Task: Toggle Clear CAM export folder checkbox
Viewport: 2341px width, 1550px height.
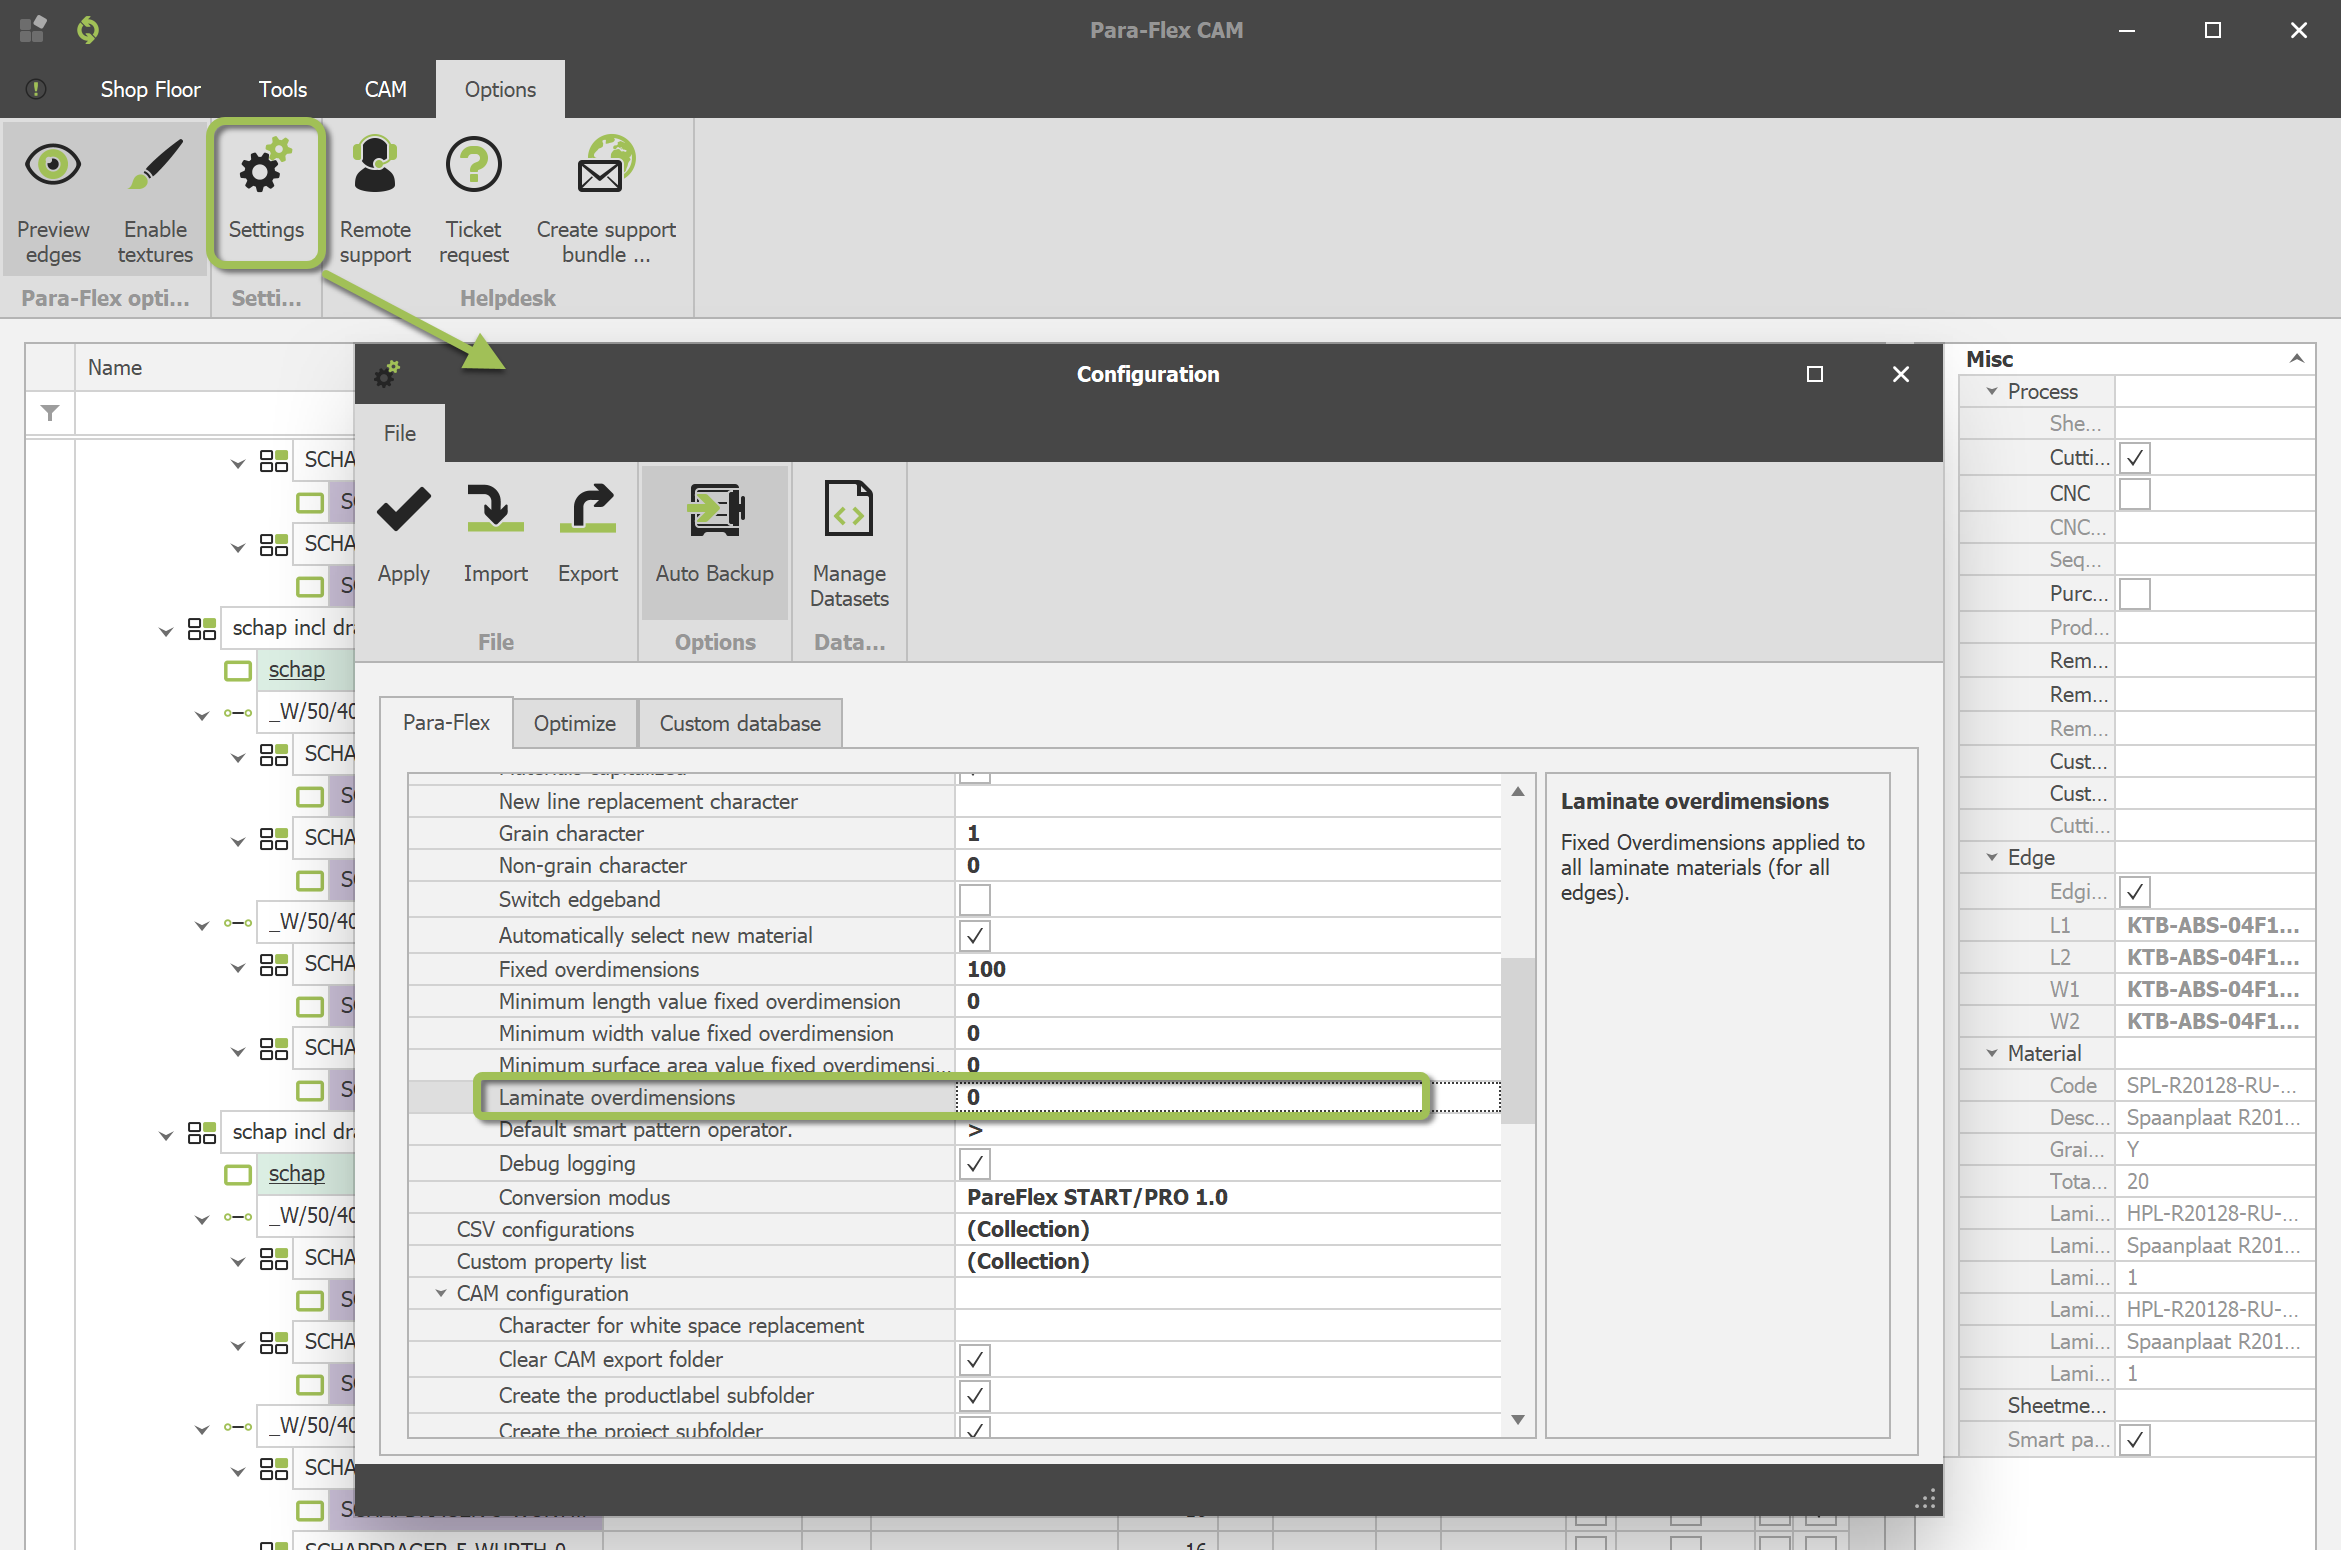Action: click(974, 1360)
